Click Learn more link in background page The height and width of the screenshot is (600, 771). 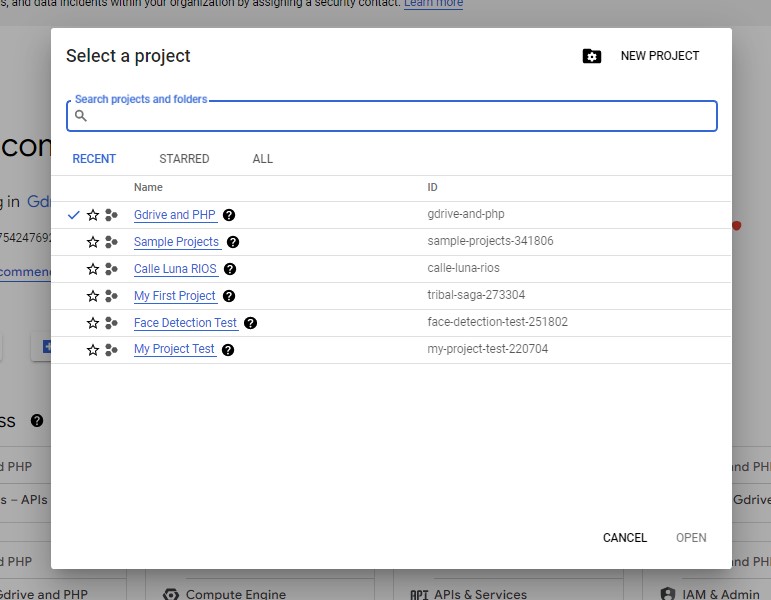click(433, 3)
